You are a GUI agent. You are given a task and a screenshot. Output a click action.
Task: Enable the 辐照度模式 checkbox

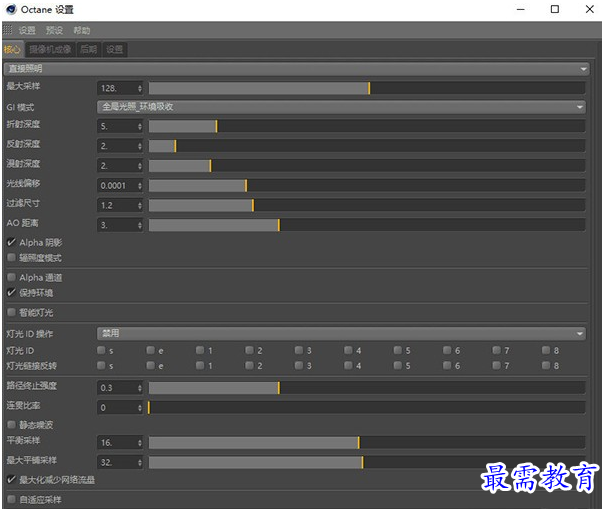(12, 257)
